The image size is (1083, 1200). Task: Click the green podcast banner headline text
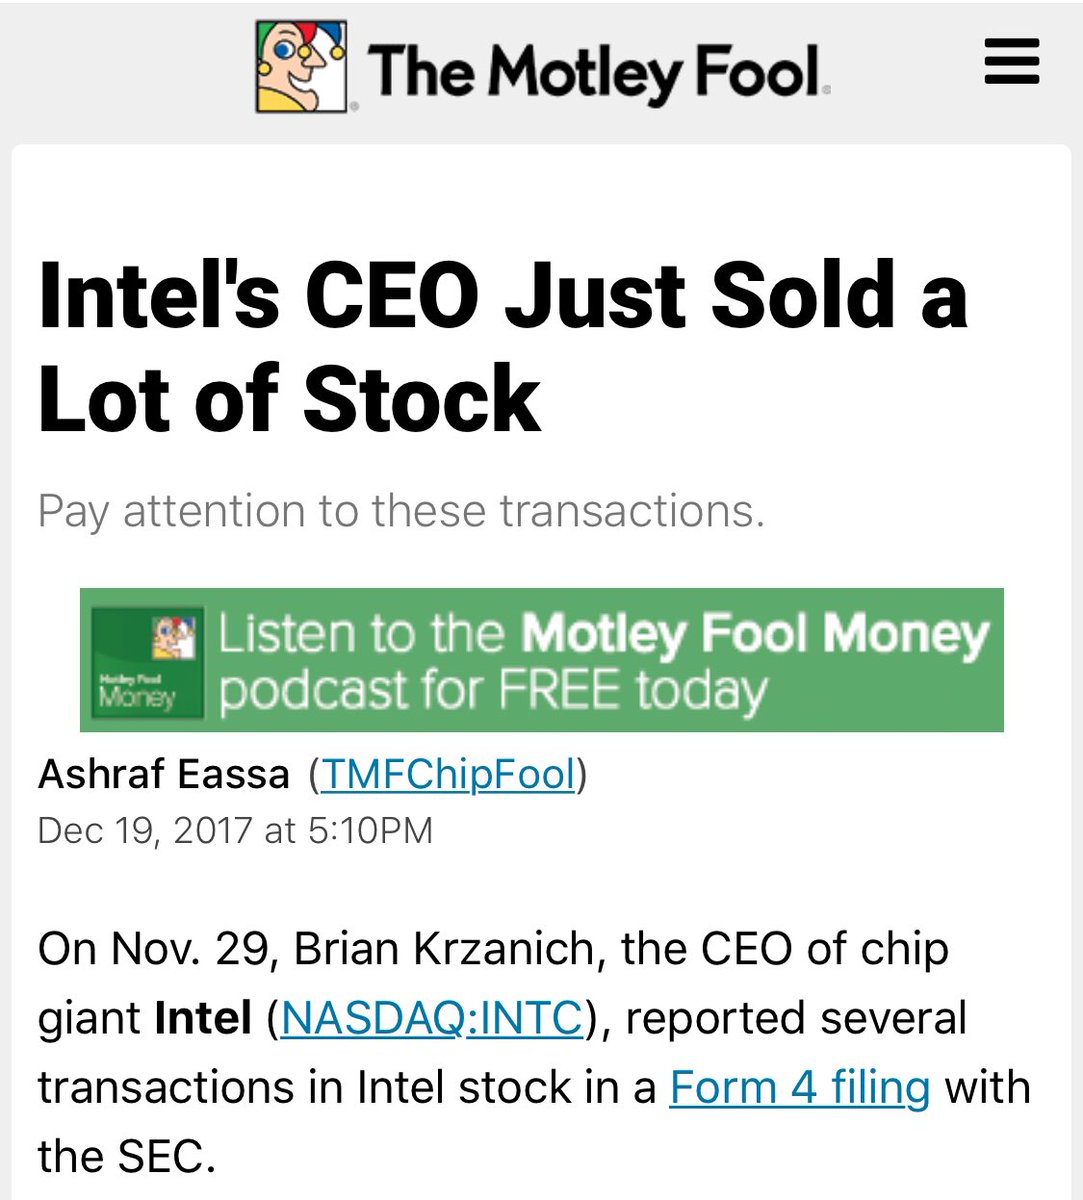coord(603,635)
